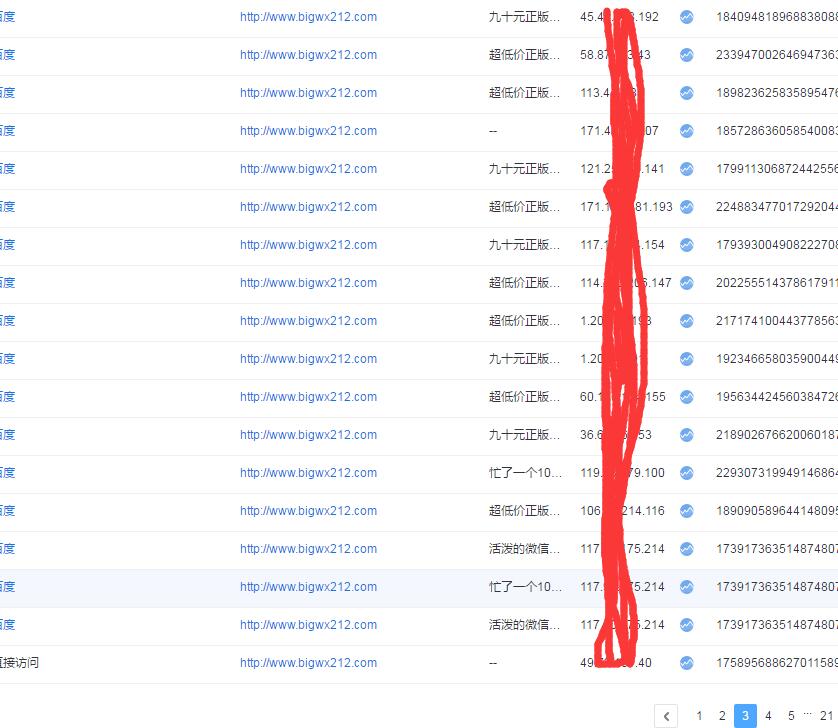Open bigwx212.com link in row ID 18572863605…
The width and height of the screenshot is (838, 728).
pyautogui.click(x=308, y=131)
